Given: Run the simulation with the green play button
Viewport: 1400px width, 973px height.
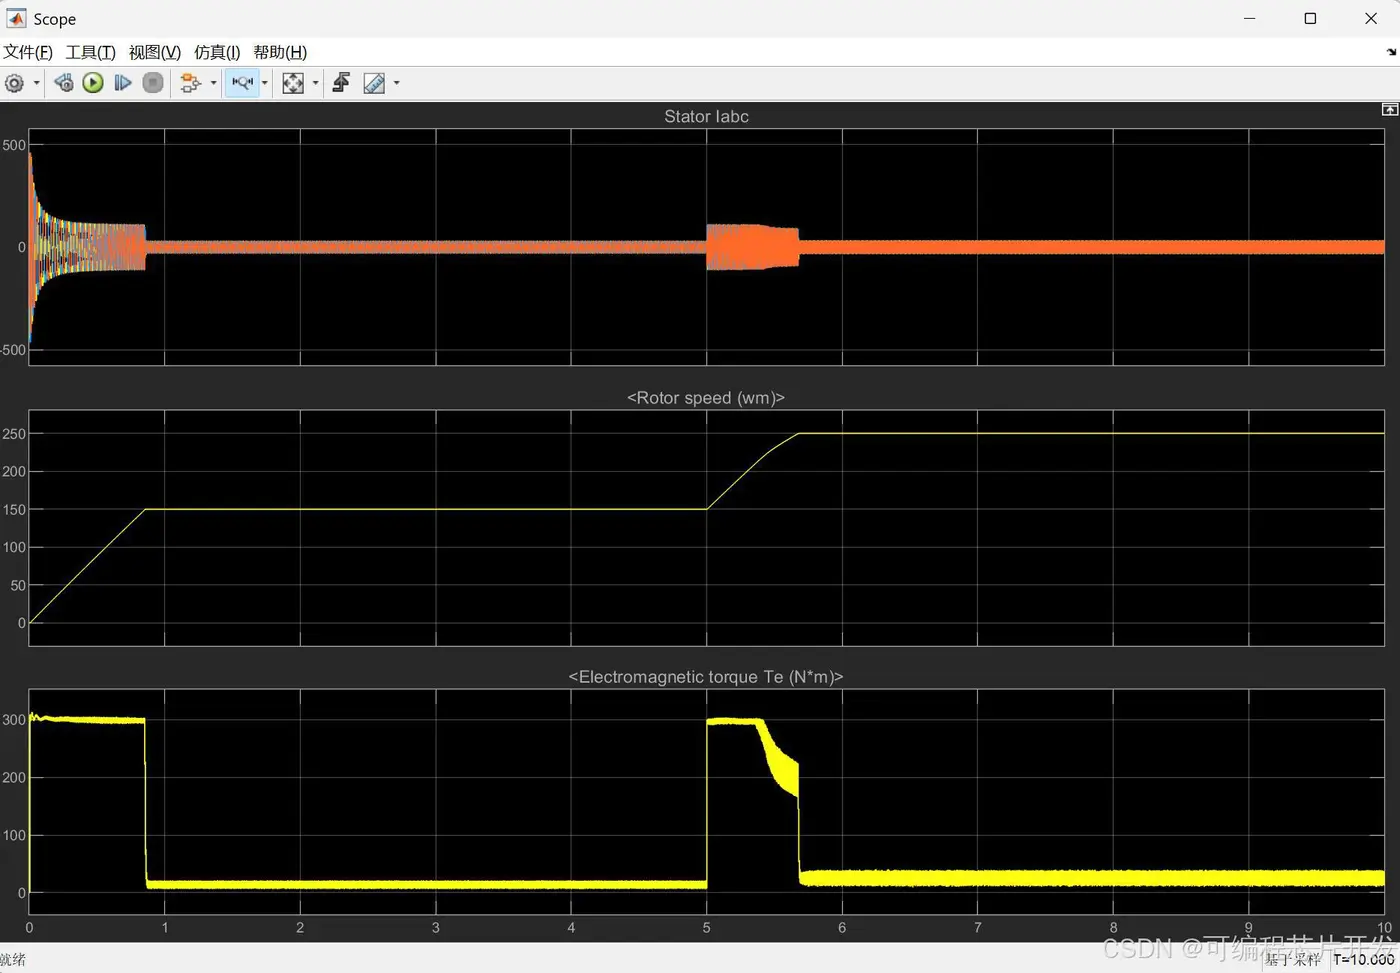Looking at the screenshot, I should tap(93, 83).
